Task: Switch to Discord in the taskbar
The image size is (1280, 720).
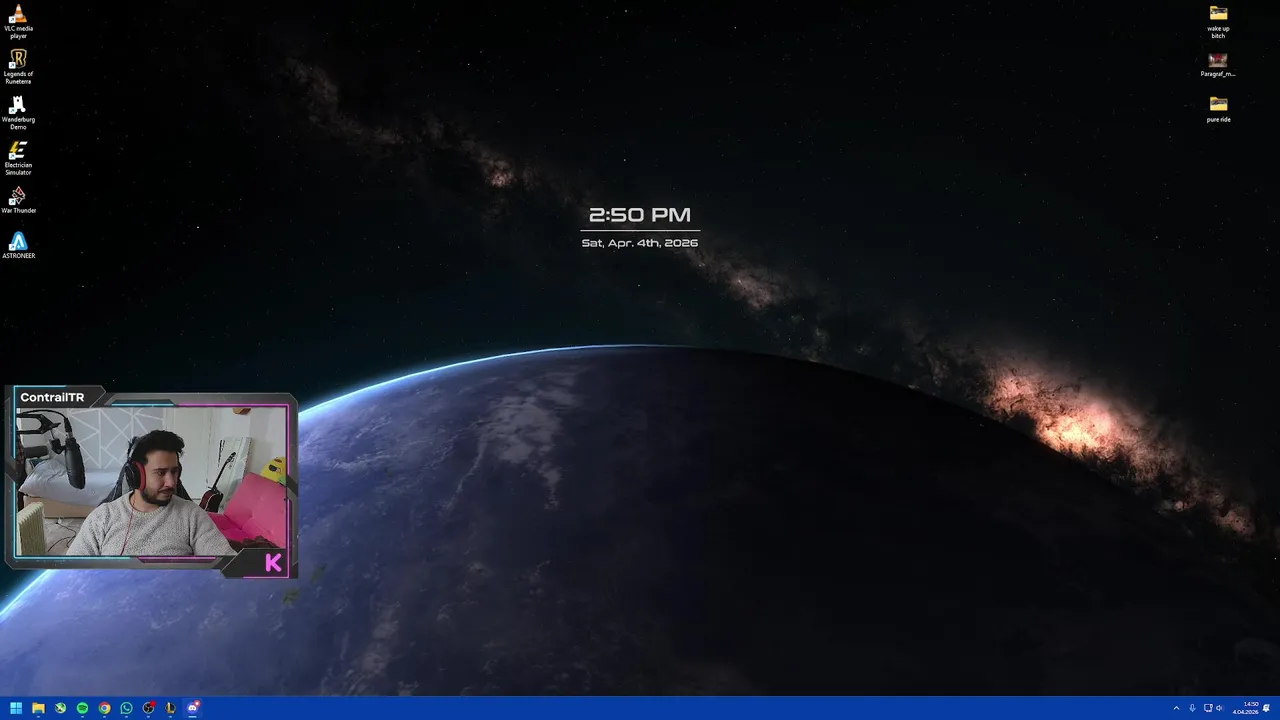Action: pyautogui.click(x=193, y=708)
